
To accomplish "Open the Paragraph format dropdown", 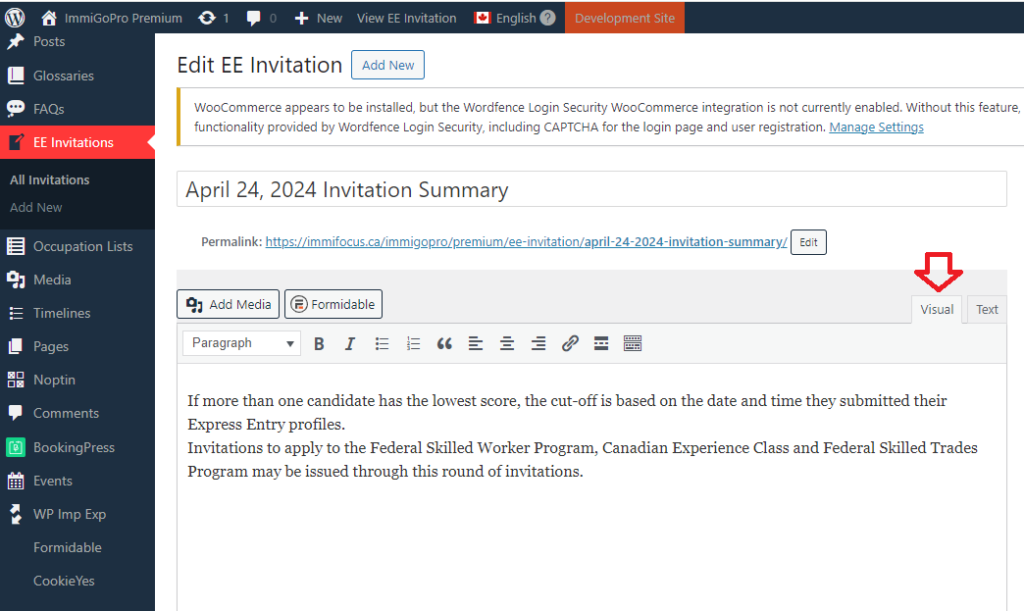I will point(241,343).
